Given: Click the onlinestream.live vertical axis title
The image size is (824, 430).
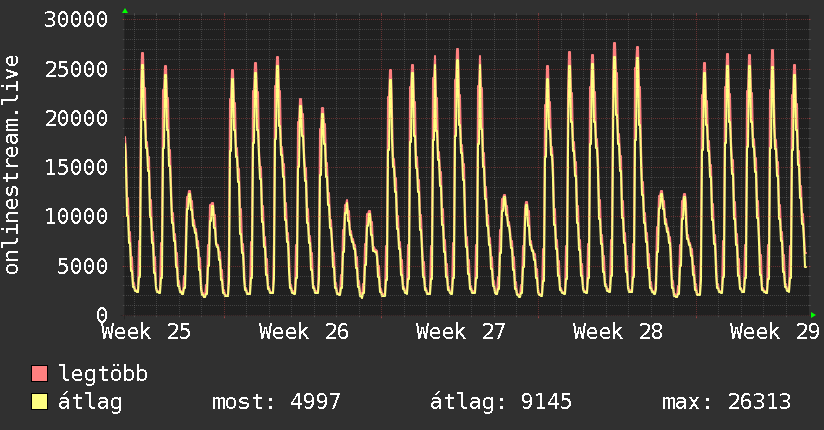Looking at the screenshot, I should (x=12, y=165).
